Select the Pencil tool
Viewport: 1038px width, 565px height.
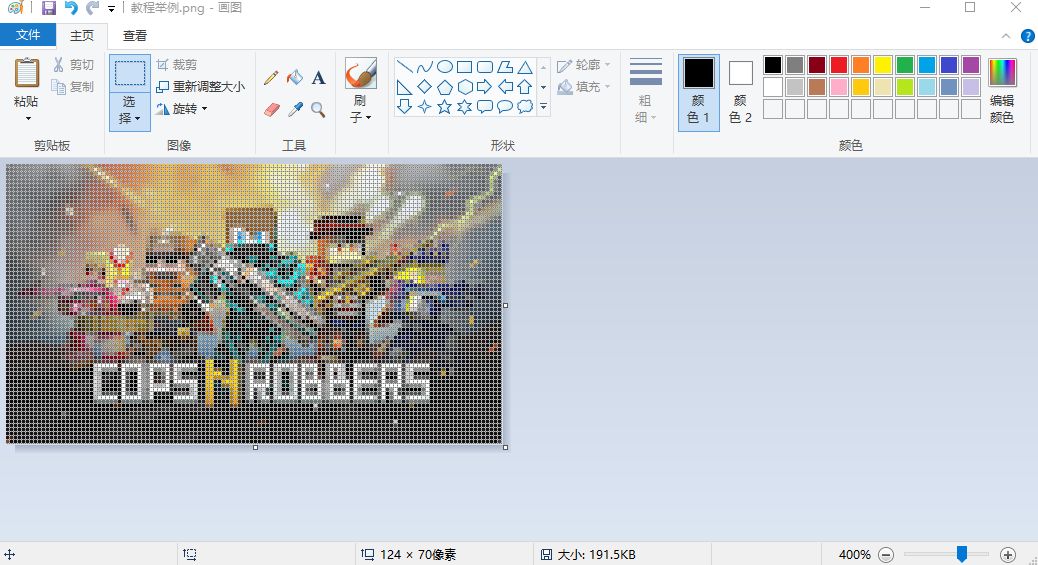coord(271,78)
